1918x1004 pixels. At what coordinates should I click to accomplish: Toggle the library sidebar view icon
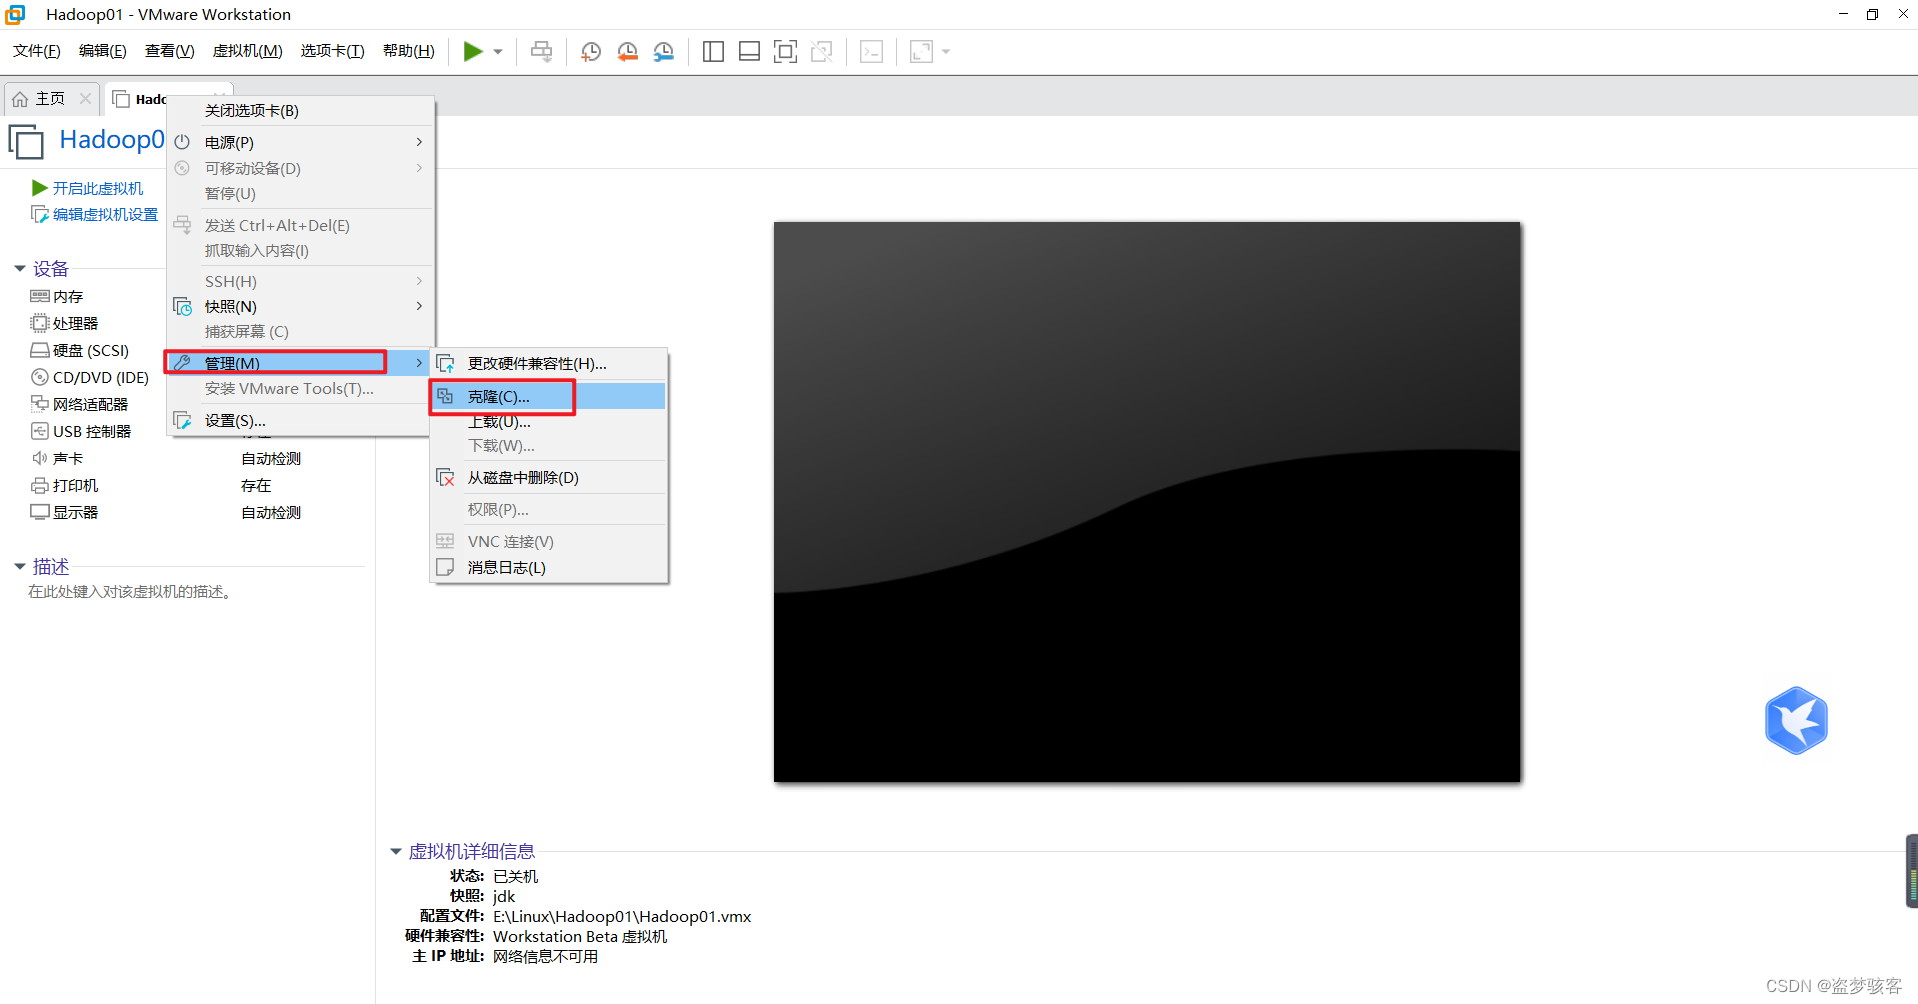(713, 51)
